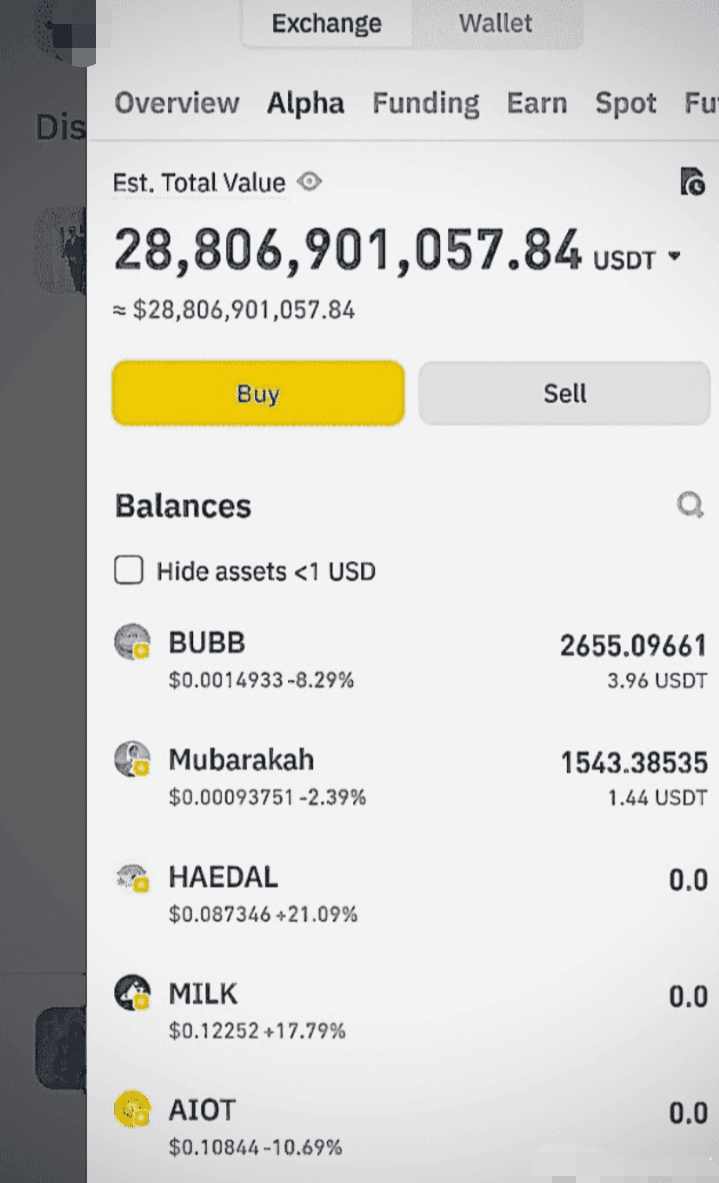Switch to the Exchange toggle
The image size is (719, 1183).
pyautogui.click(x=327, y=23)
